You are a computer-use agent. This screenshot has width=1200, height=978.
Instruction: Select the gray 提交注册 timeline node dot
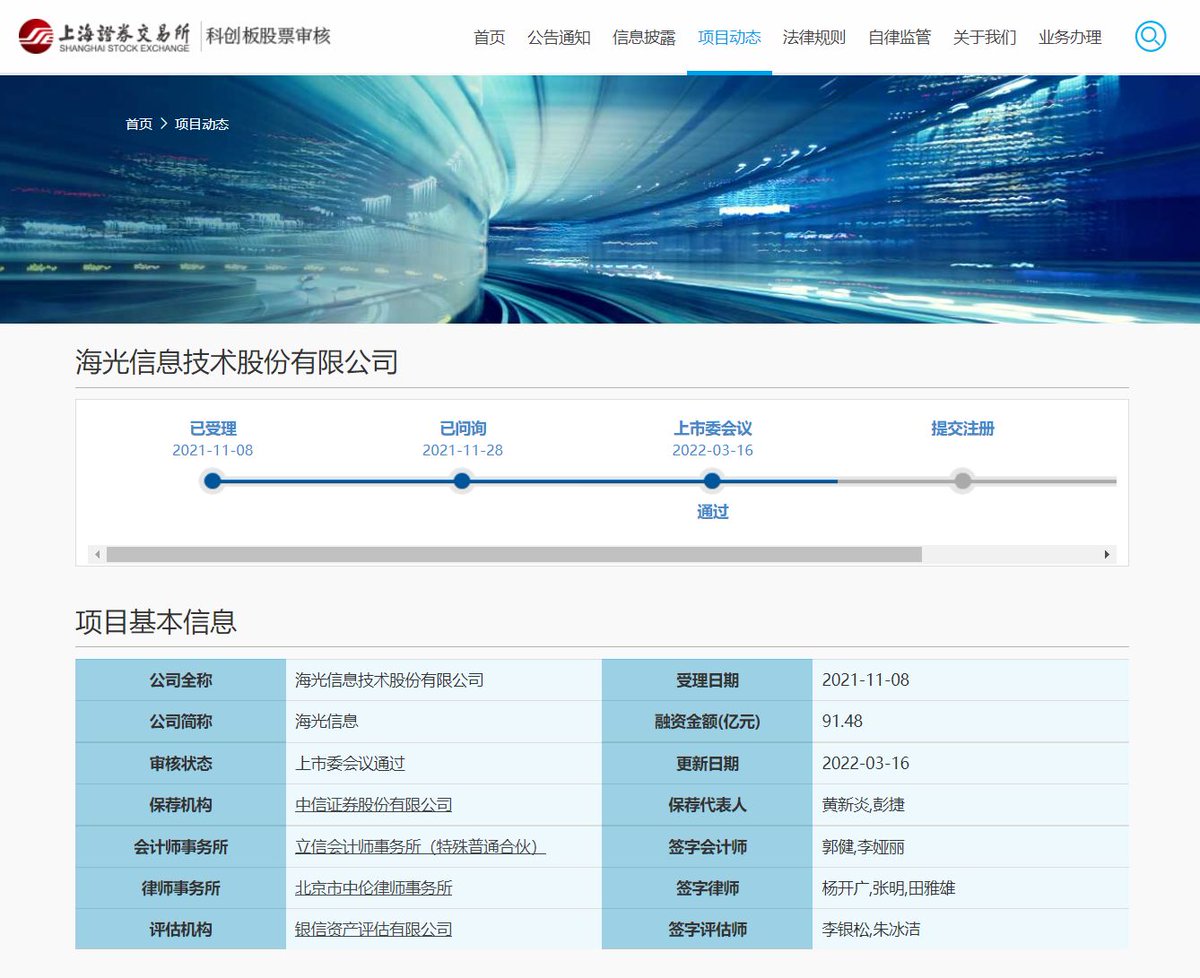pos(962,481)
